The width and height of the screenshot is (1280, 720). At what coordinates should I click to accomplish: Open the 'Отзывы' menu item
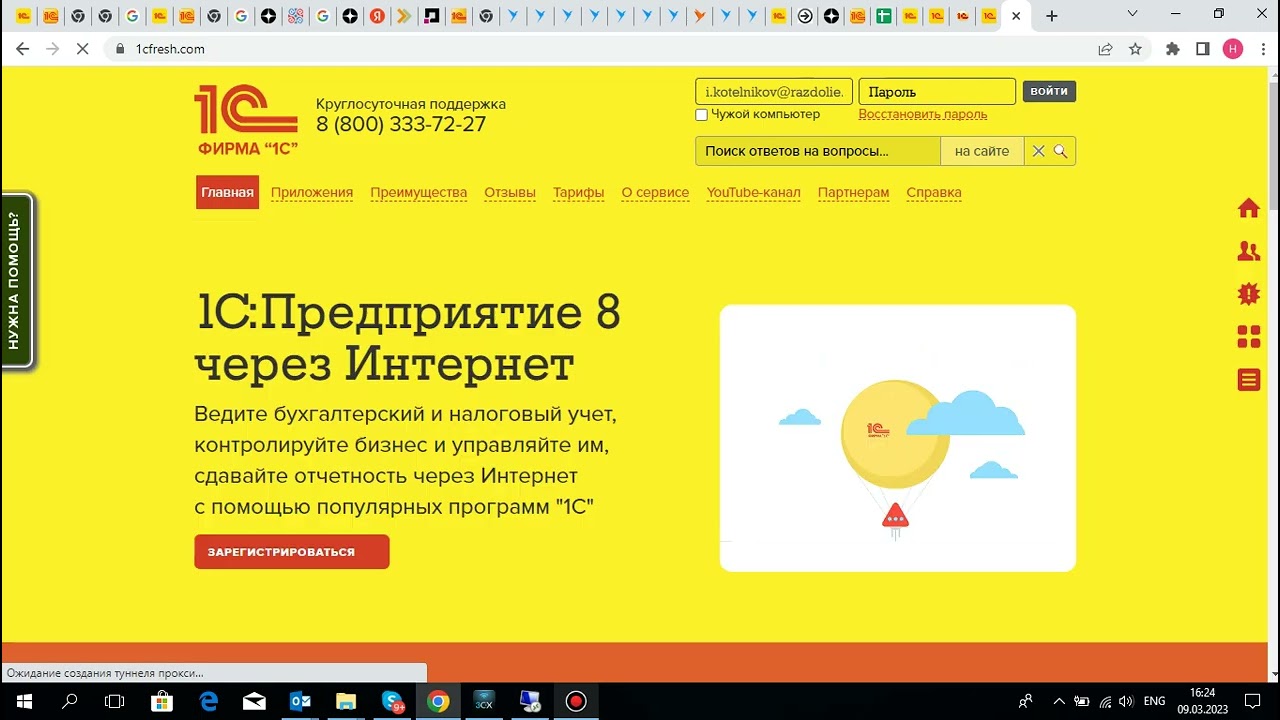click(510, 192)
